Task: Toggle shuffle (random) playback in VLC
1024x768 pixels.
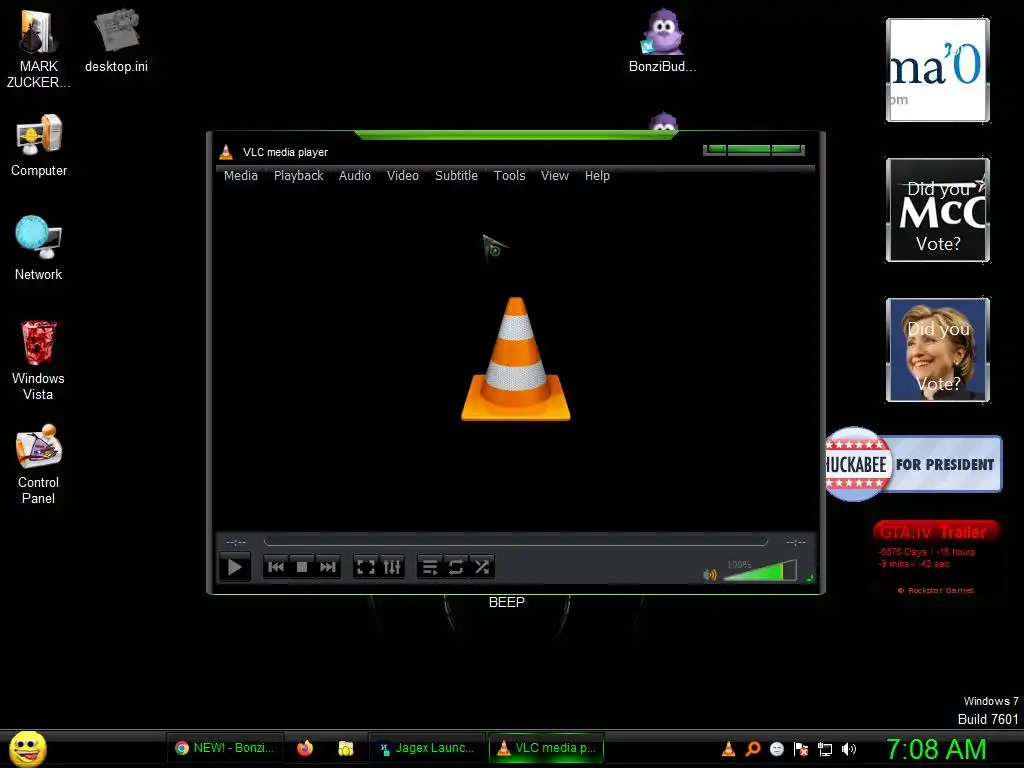Action: click(482, 567)
